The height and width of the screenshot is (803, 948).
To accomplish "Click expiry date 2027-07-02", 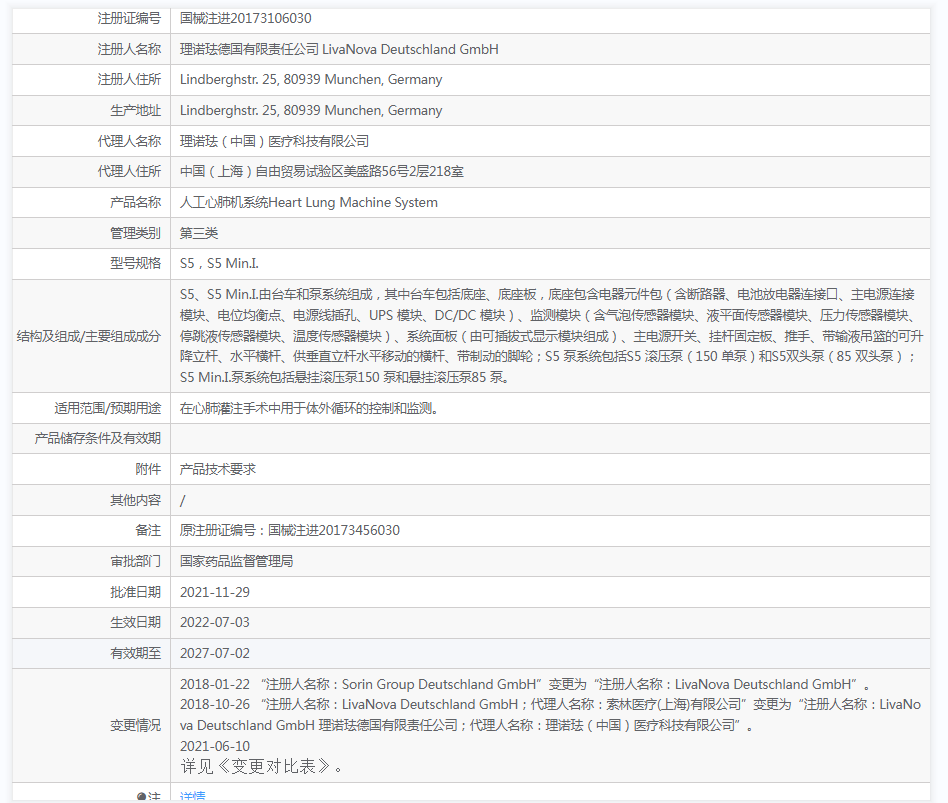I will click(215, 653).
